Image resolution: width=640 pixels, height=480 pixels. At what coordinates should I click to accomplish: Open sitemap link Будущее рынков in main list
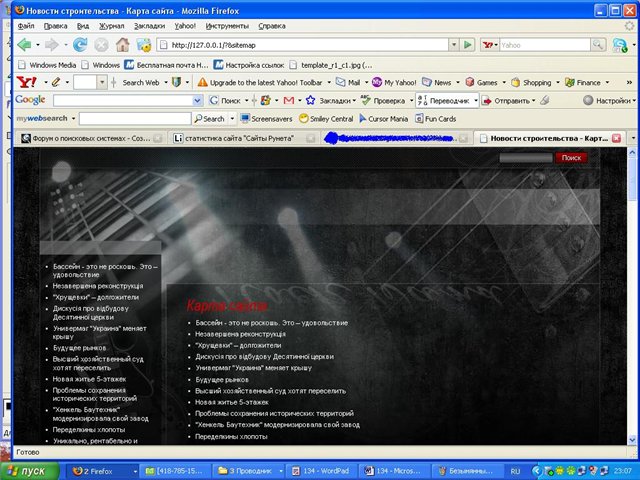(222, 380)
